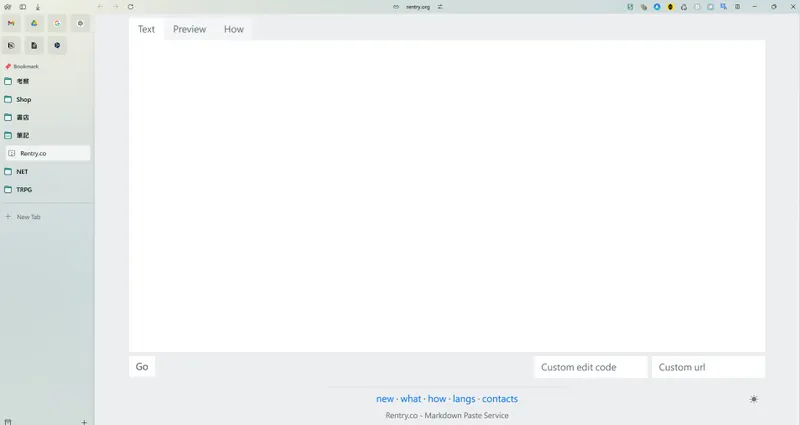The height and width of the screenshot is (425, 800).
Task: Open the 'what' footer link
Action: tap(411, 399)
